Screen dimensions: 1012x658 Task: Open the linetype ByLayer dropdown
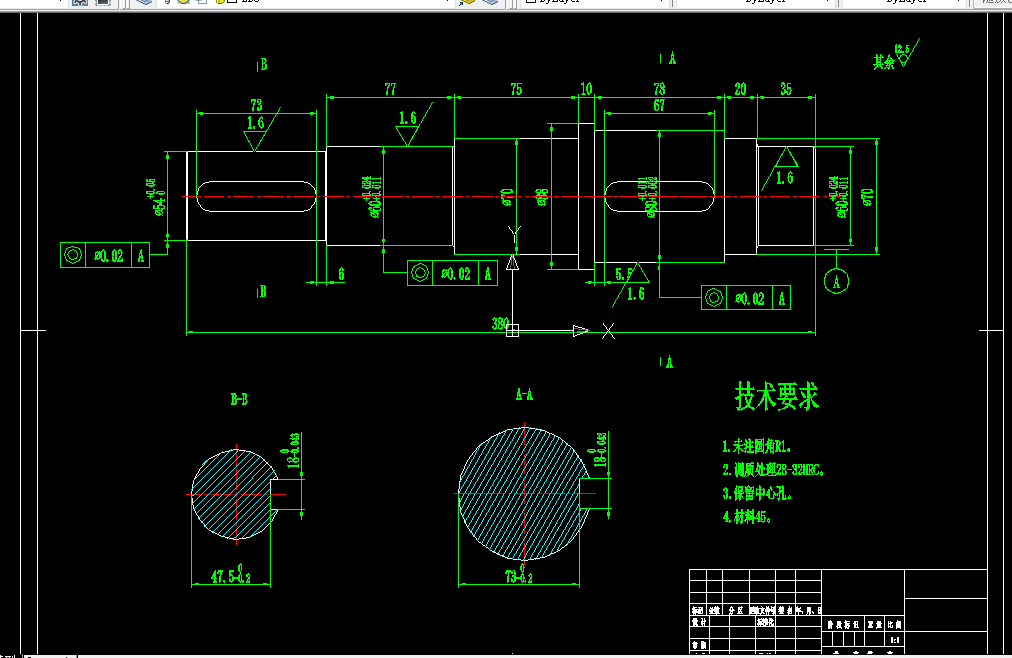(825, 4)
